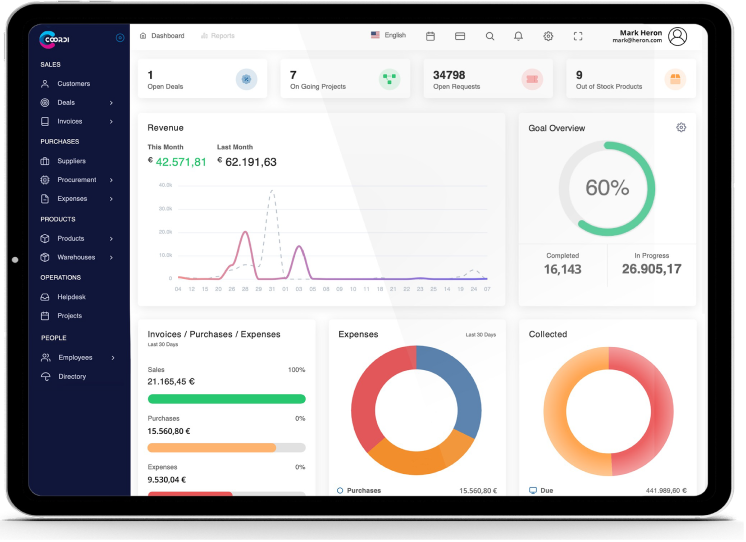This screenshot has height=542, width=746.
Task: Open the English language dropdown
Action: click(388, 35)
